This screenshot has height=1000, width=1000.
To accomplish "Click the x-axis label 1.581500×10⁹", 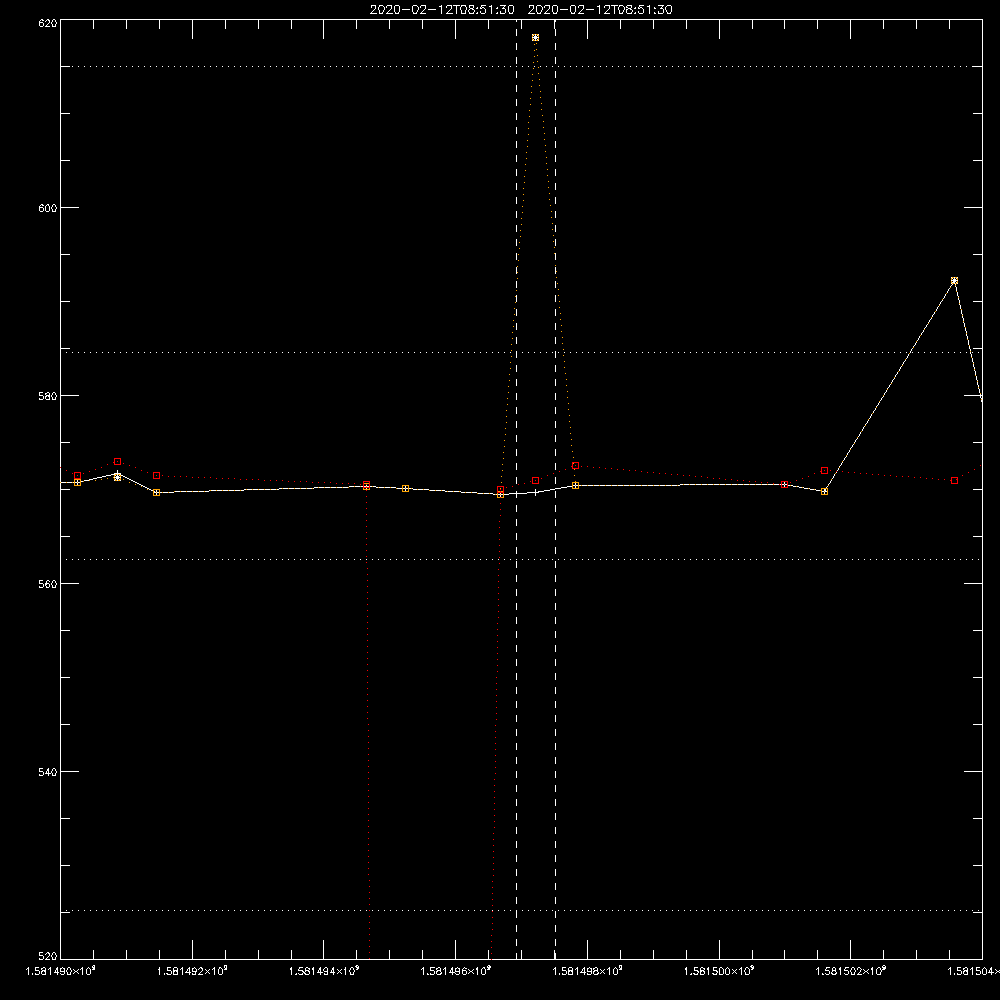I will pos(719,971).
